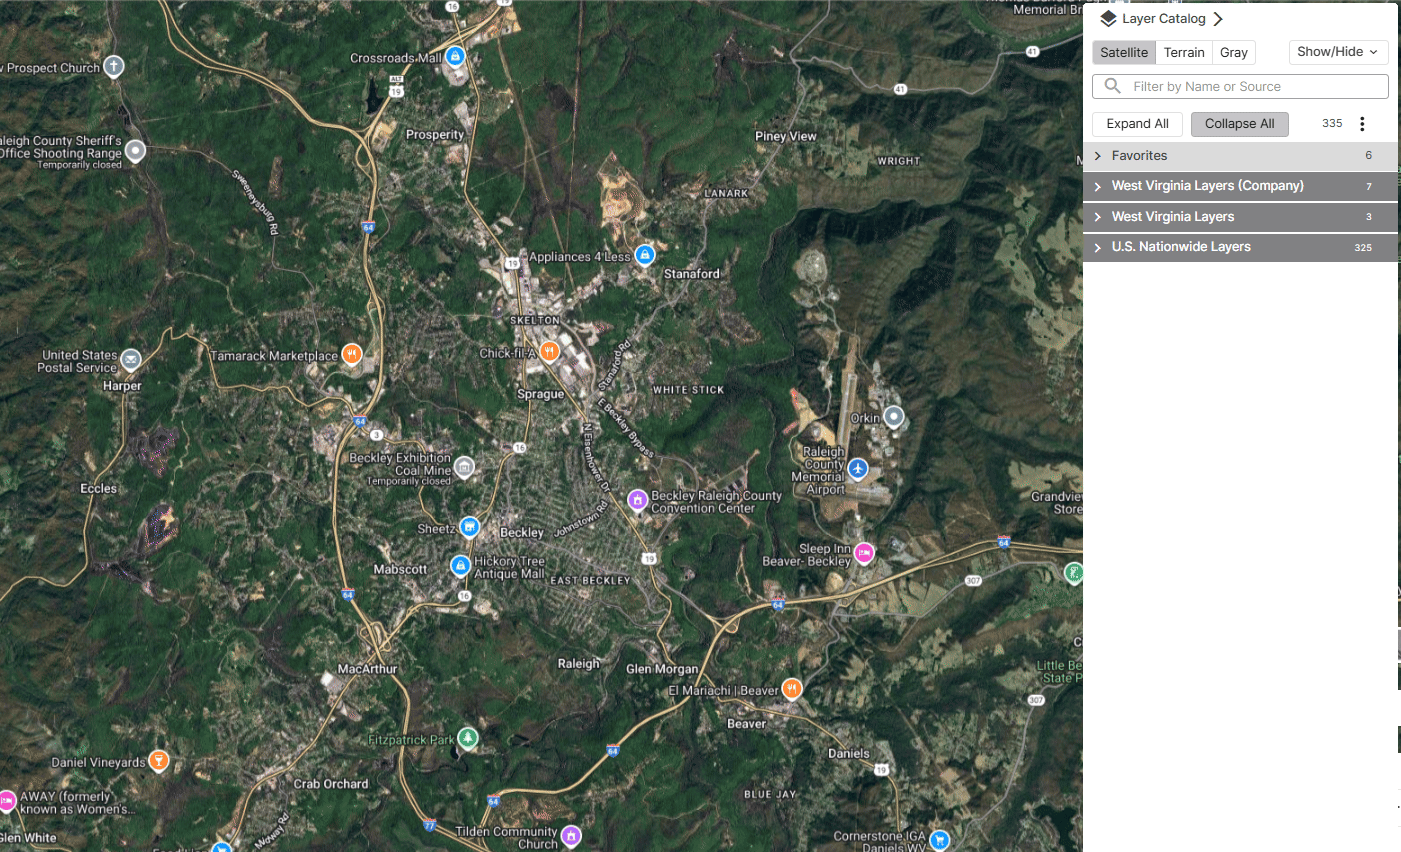Click the green tree marker at Fitzpatrick Park
Image resolution: width=1401 pixels, height=852 pixels.
pyautogui.click(x=469, y=738)
